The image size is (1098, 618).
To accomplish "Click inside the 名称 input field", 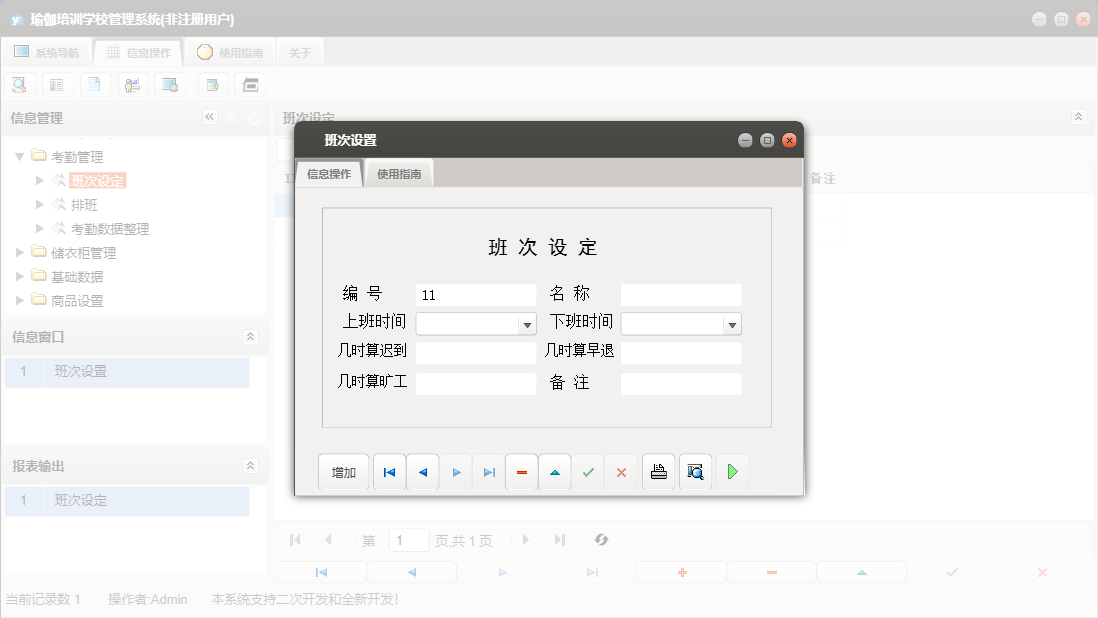I will click(x=680, y=294).
